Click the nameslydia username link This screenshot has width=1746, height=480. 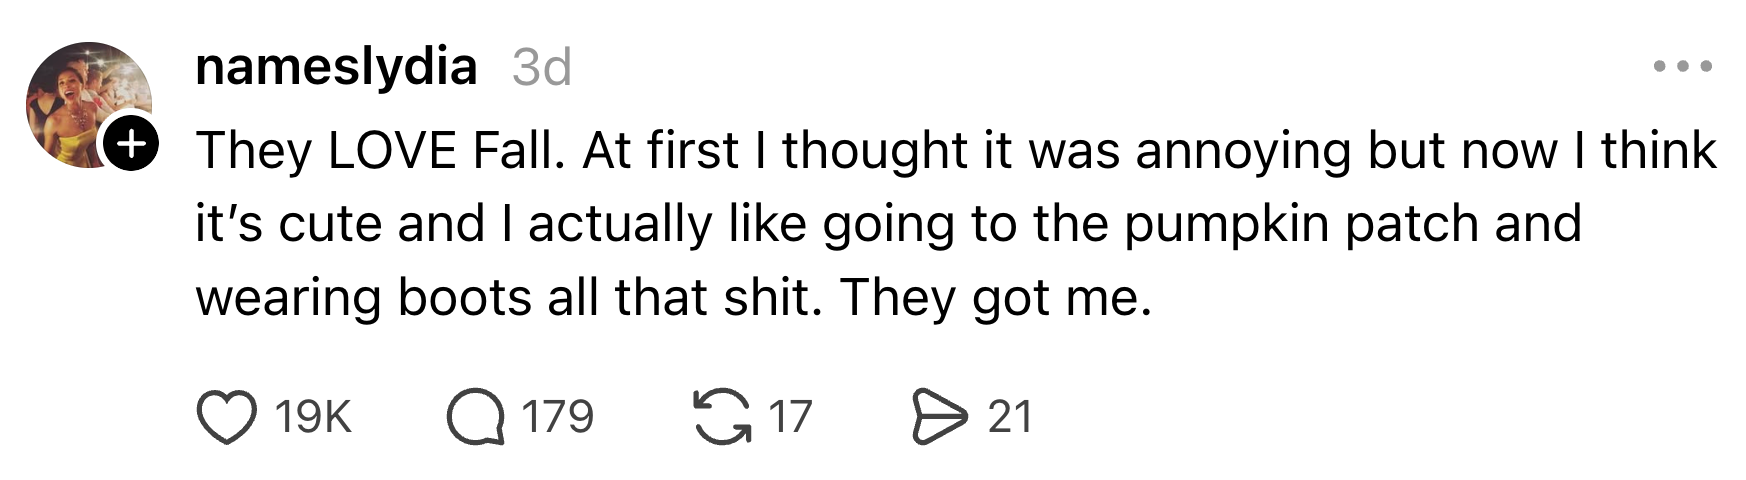(x=336, y=67)
